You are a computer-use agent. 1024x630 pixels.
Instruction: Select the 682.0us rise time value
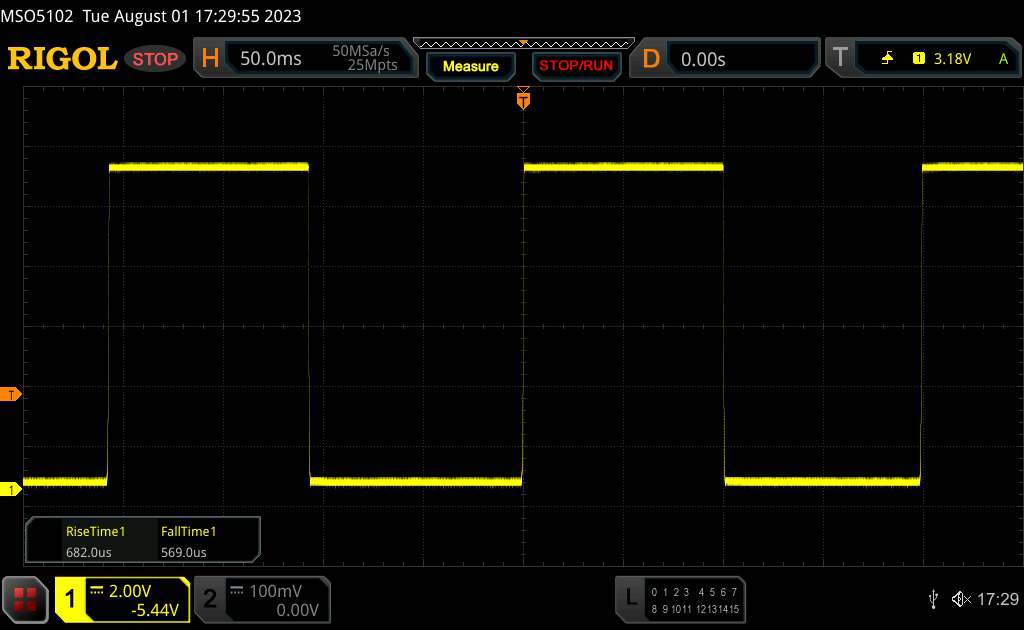89,552
